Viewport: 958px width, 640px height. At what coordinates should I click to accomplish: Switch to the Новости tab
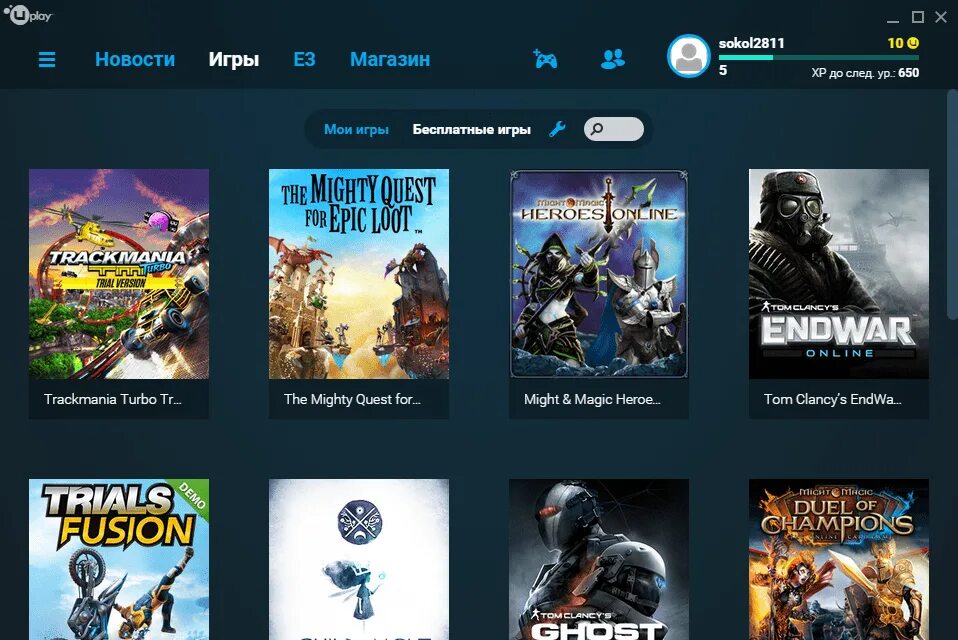click(135, 59)
